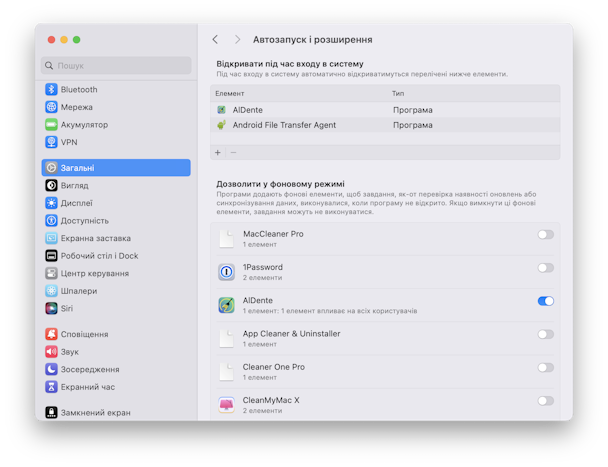This screenshot has height=467, width=608.
Task: Click the CleanMyMac X app icon
Action: [226, 405]
